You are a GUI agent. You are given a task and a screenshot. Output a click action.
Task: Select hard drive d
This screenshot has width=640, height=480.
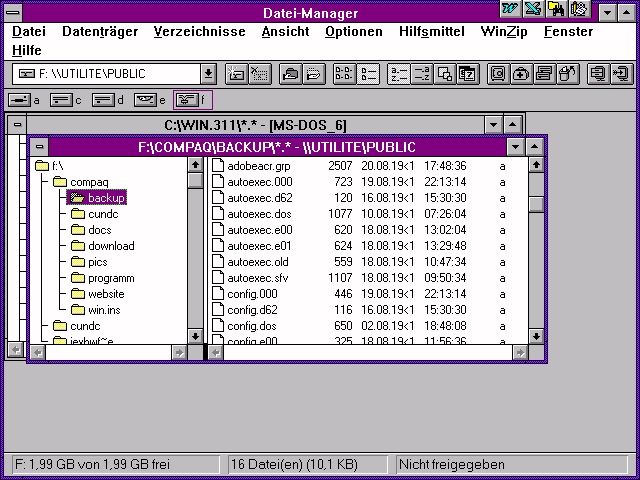pos(108,100)
